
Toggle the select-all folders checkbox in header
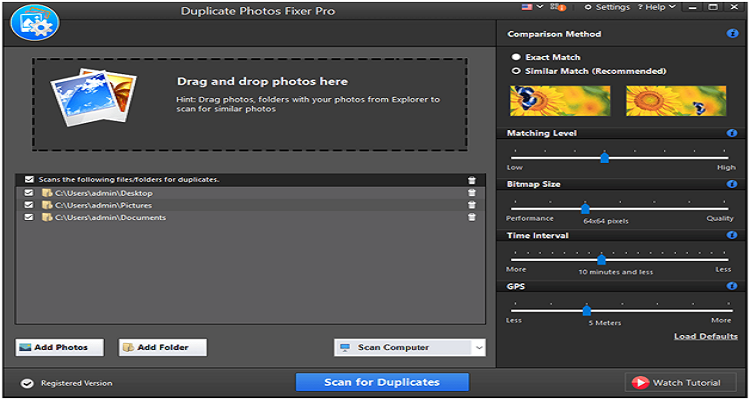click(29, 180)
